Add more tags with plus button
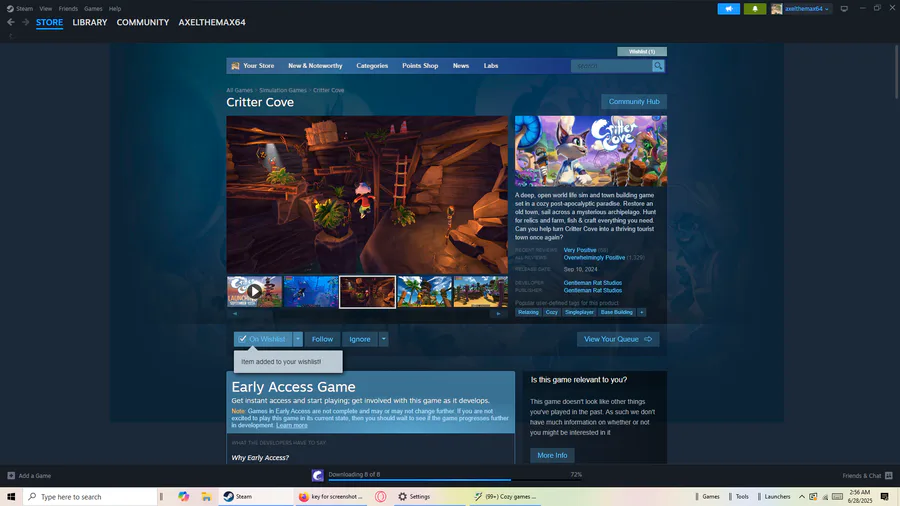This screenshot has width=900, height=506. pyautogui.click(x=642, y=312)
